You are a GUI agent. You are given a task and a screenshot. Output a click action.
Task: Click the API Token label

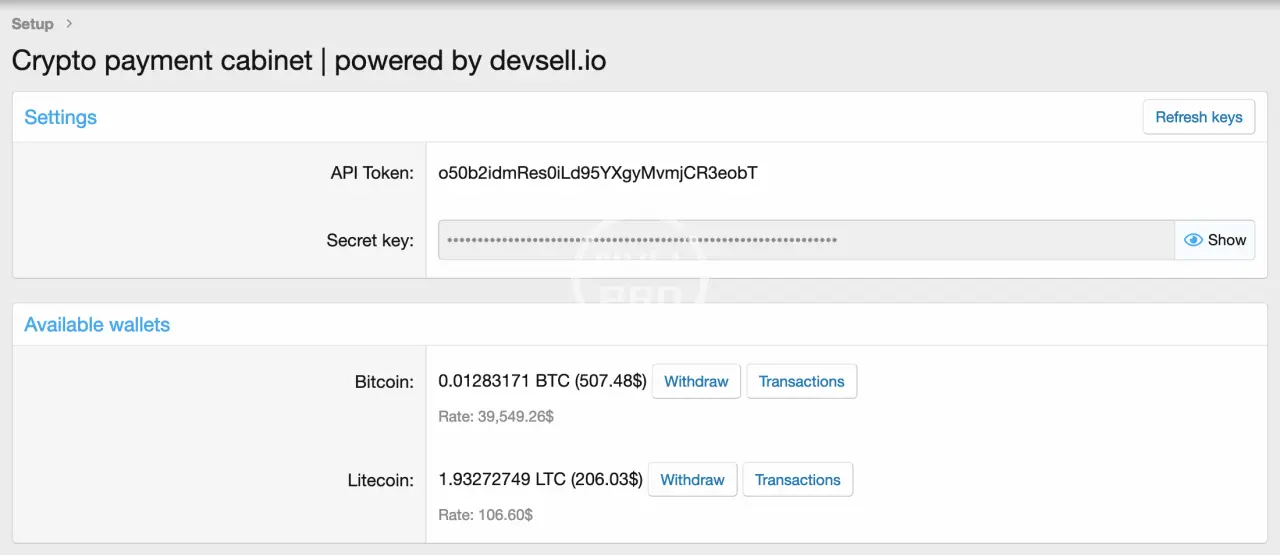point(371,173)
